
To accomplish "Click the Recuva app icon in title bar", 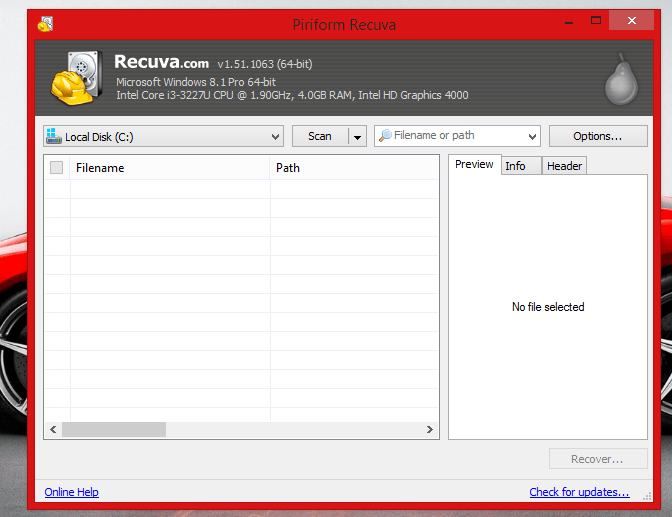I will point(45,24).
